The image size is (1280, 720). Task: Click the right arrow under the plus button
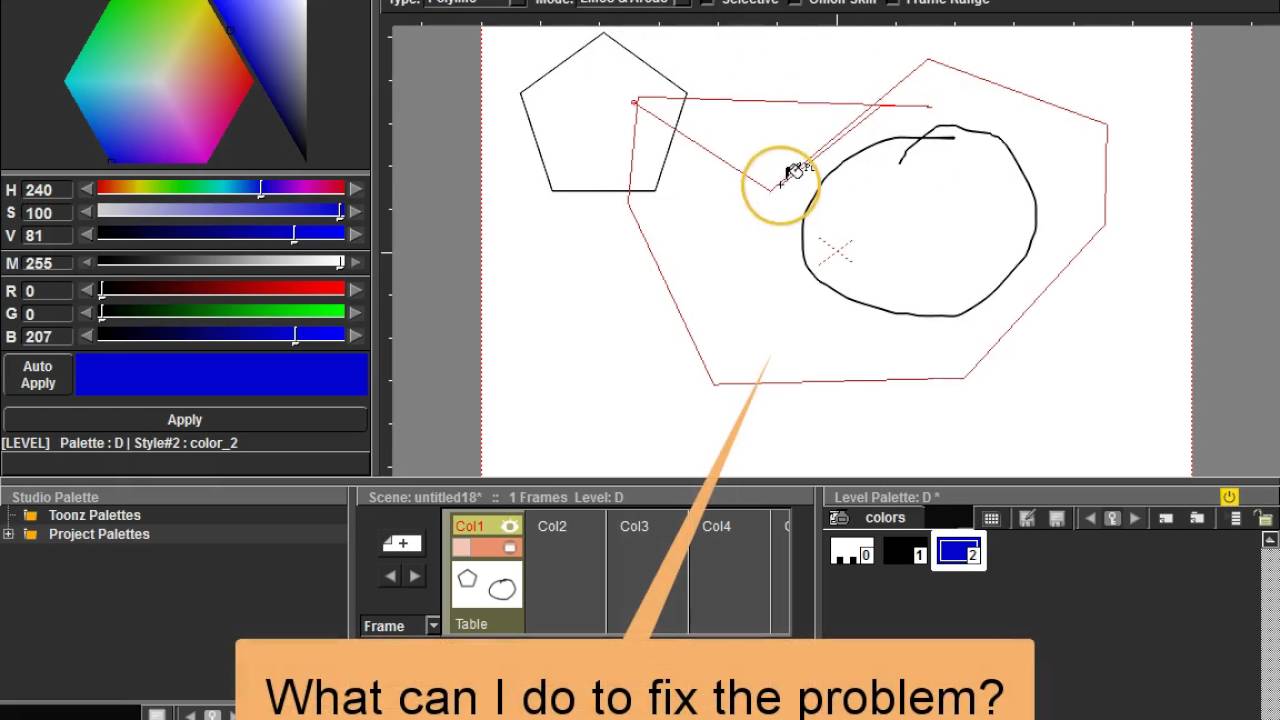(415, 575)
